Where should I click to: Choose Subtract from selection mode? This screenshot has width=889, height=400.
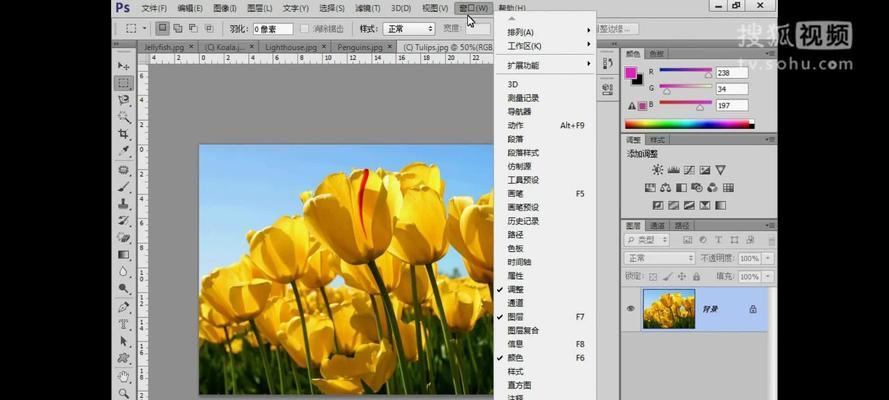(193, 28)
